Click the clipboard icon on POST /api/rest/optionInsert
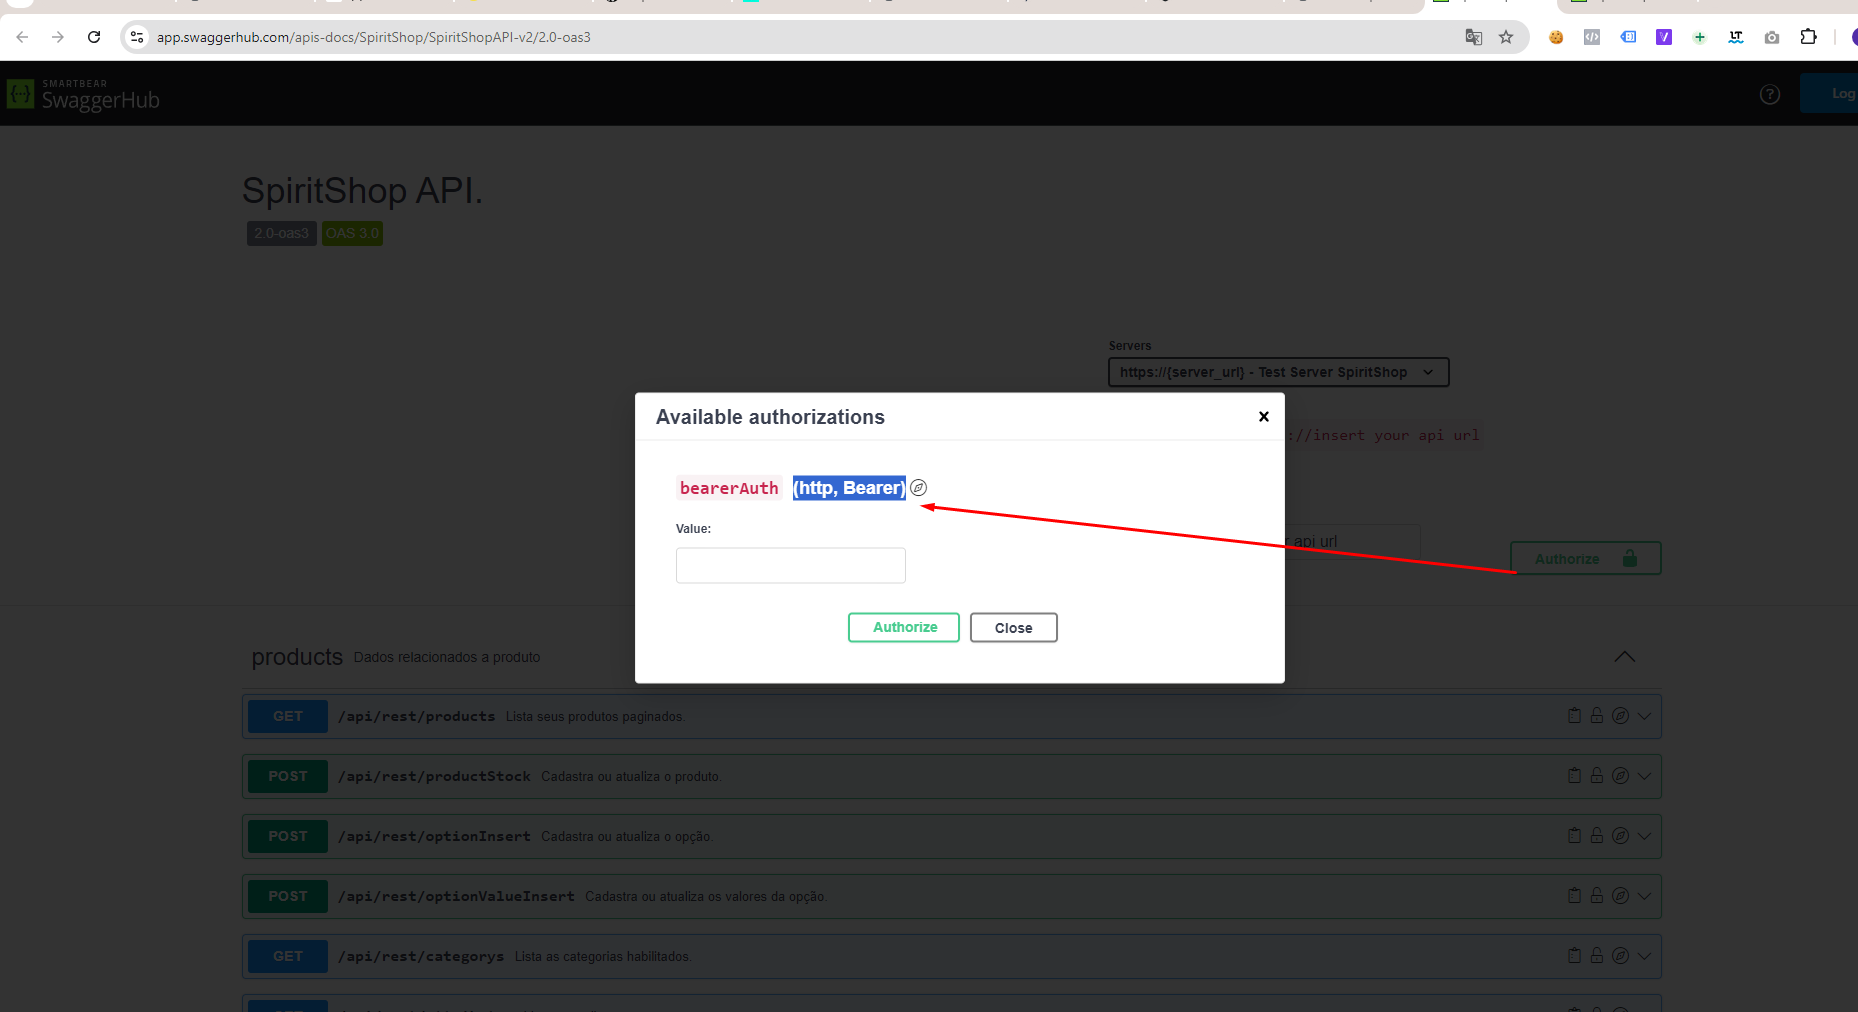Image resolution: width=1858 pixels, height=1012 pixels. [1574, 836]
